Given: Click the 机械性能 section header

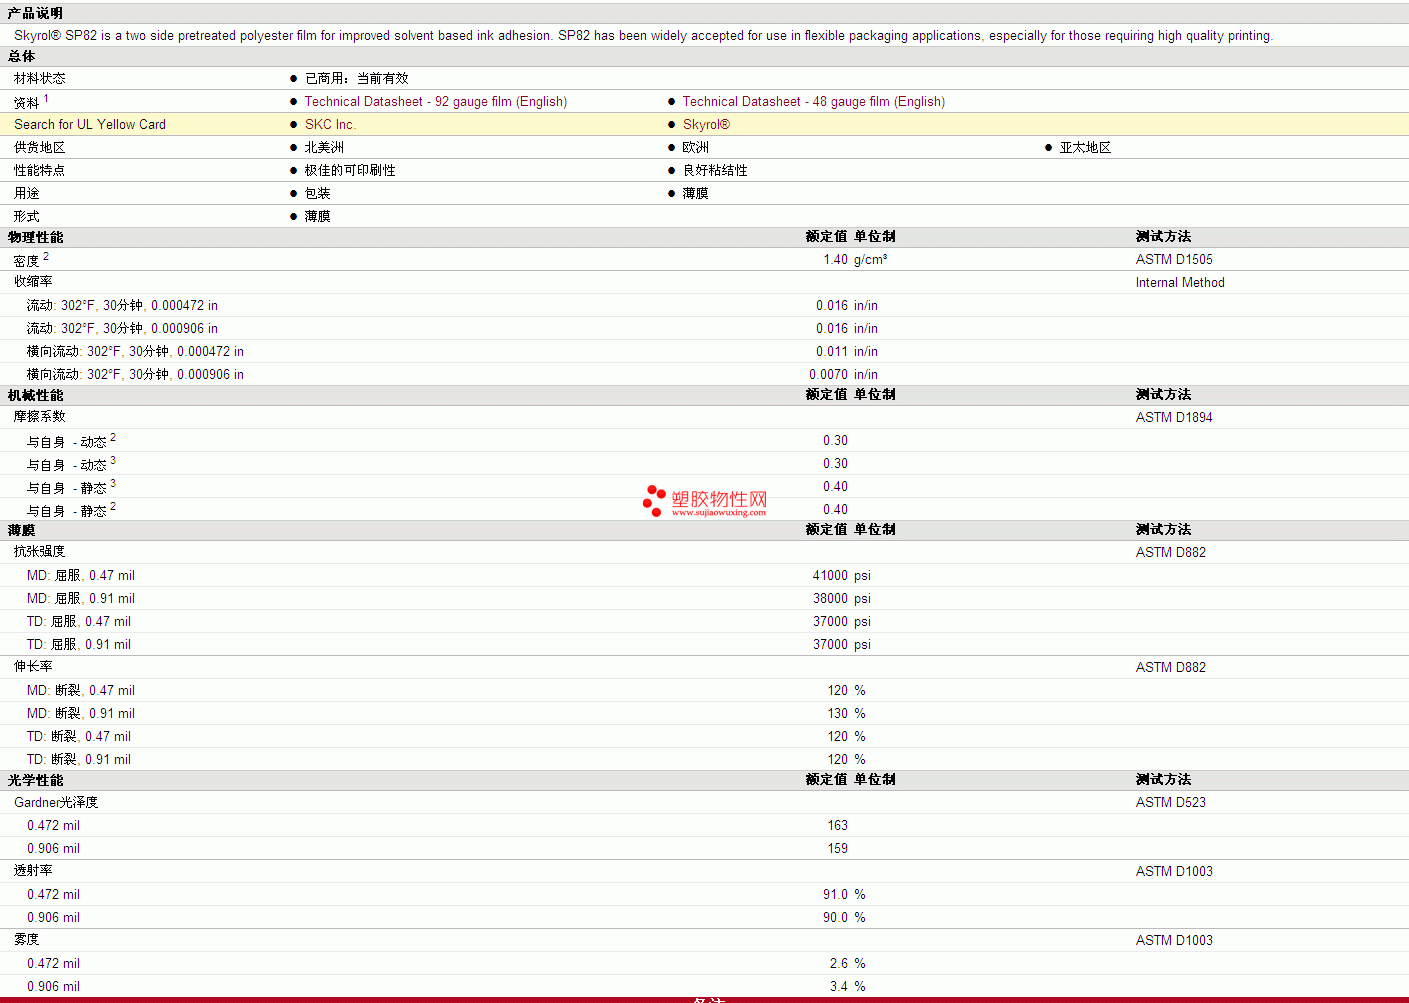Looking at the screenshot, I should pos(35,395).
